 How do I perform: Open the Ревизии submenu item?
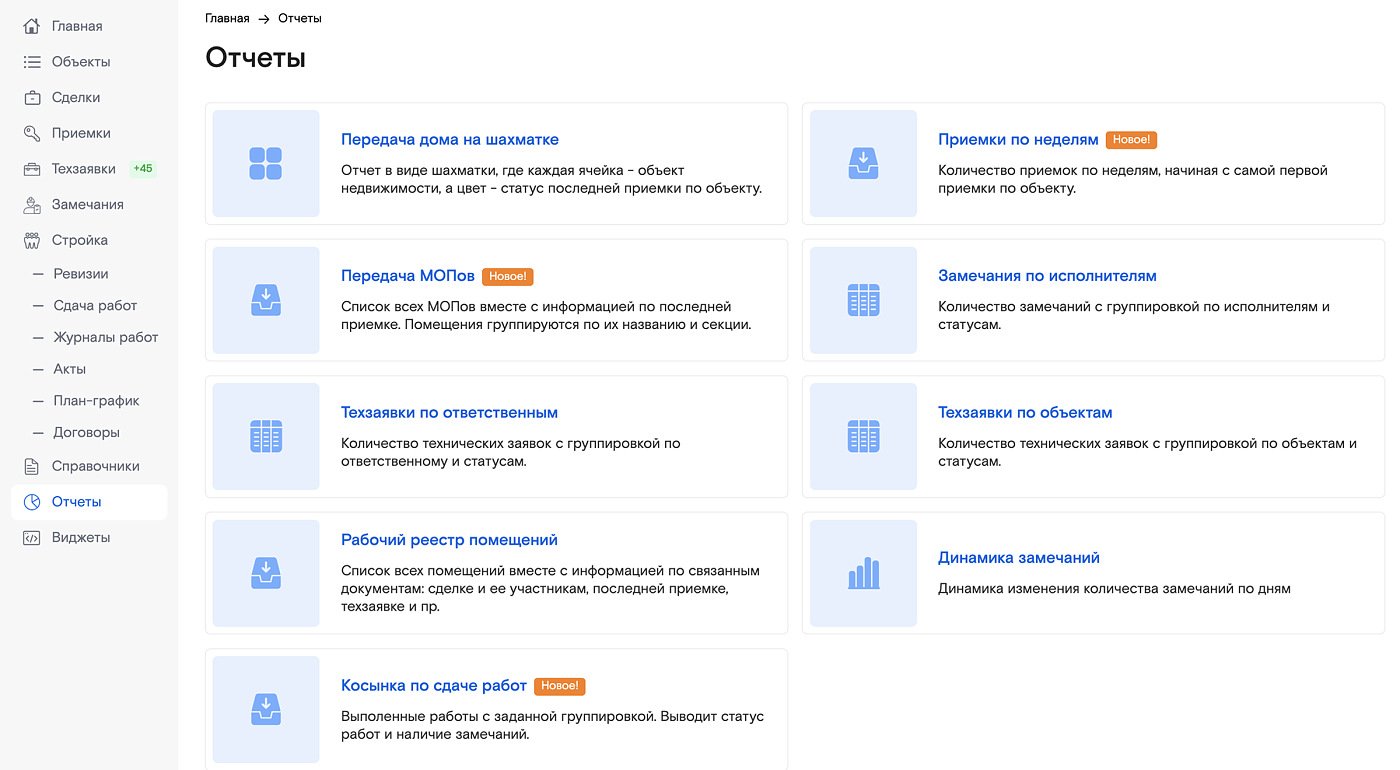[81, 274]
